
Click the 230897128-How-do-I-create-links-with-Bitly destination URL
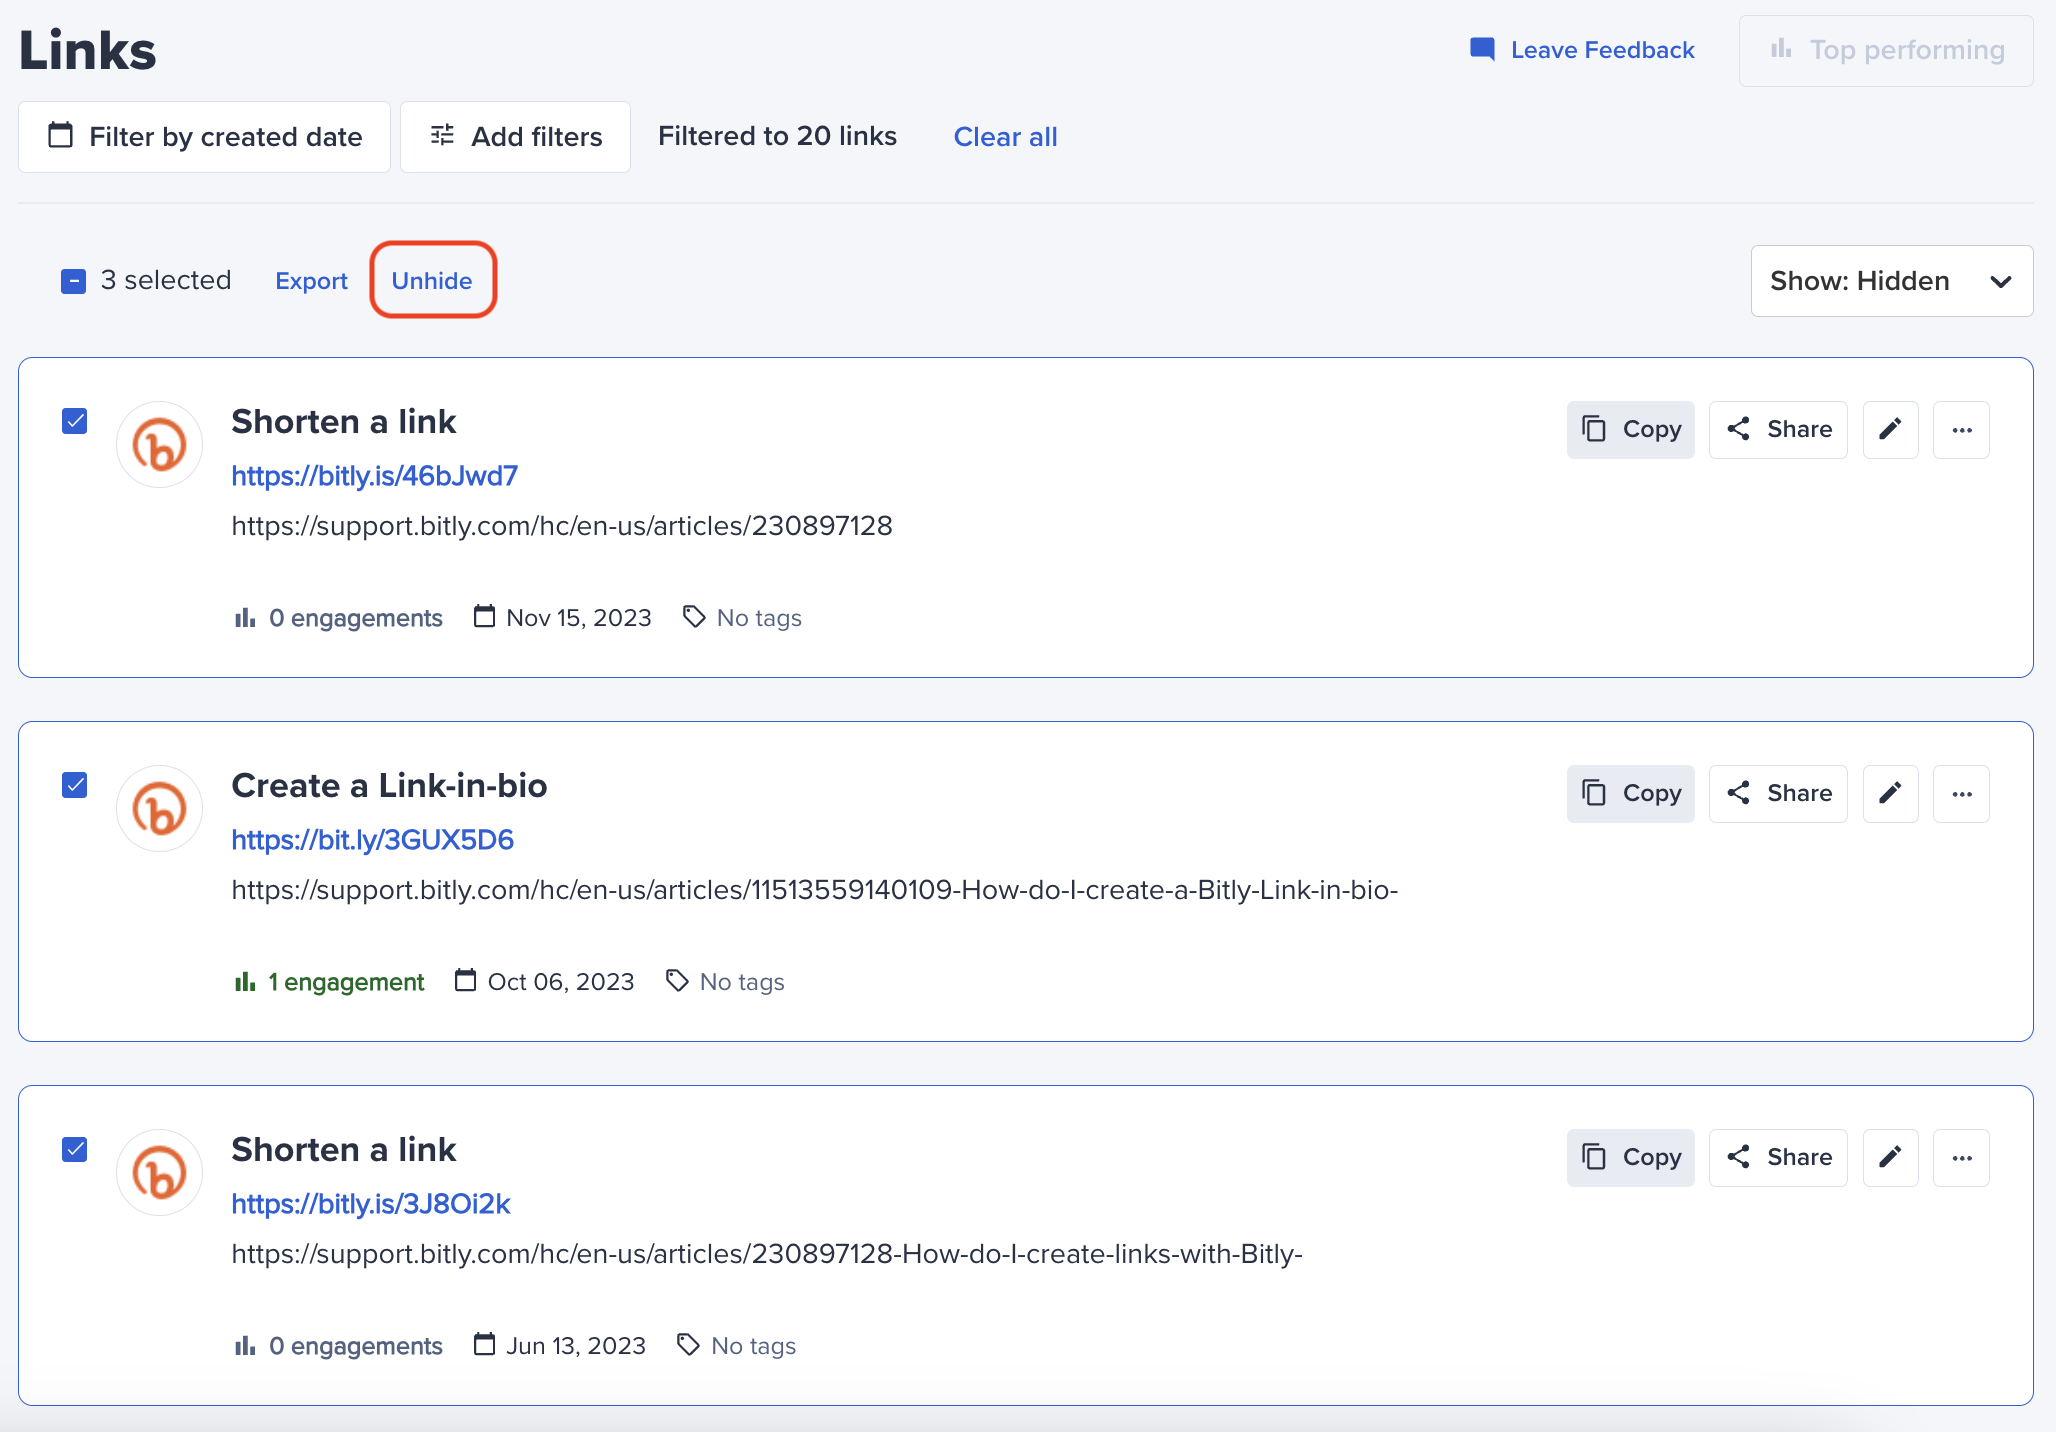(x=767, y=1254)
